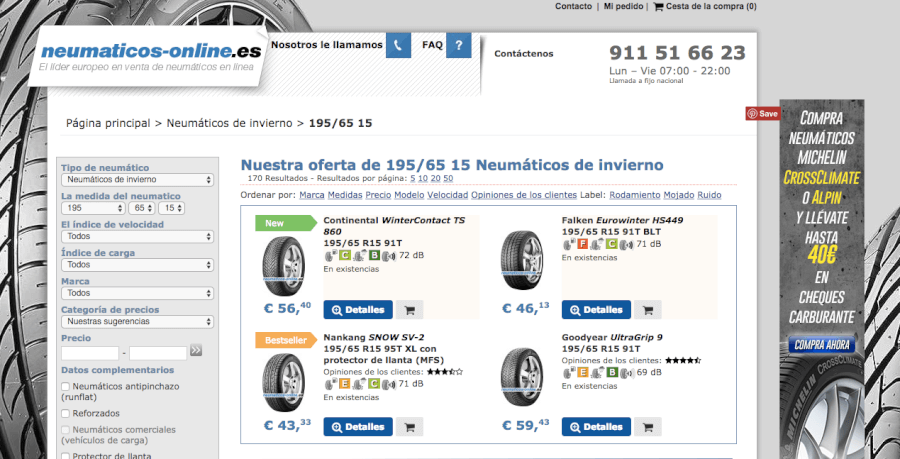Sort by Rodamiento label
The image size is (900, 459).
(x=635, y=195)
